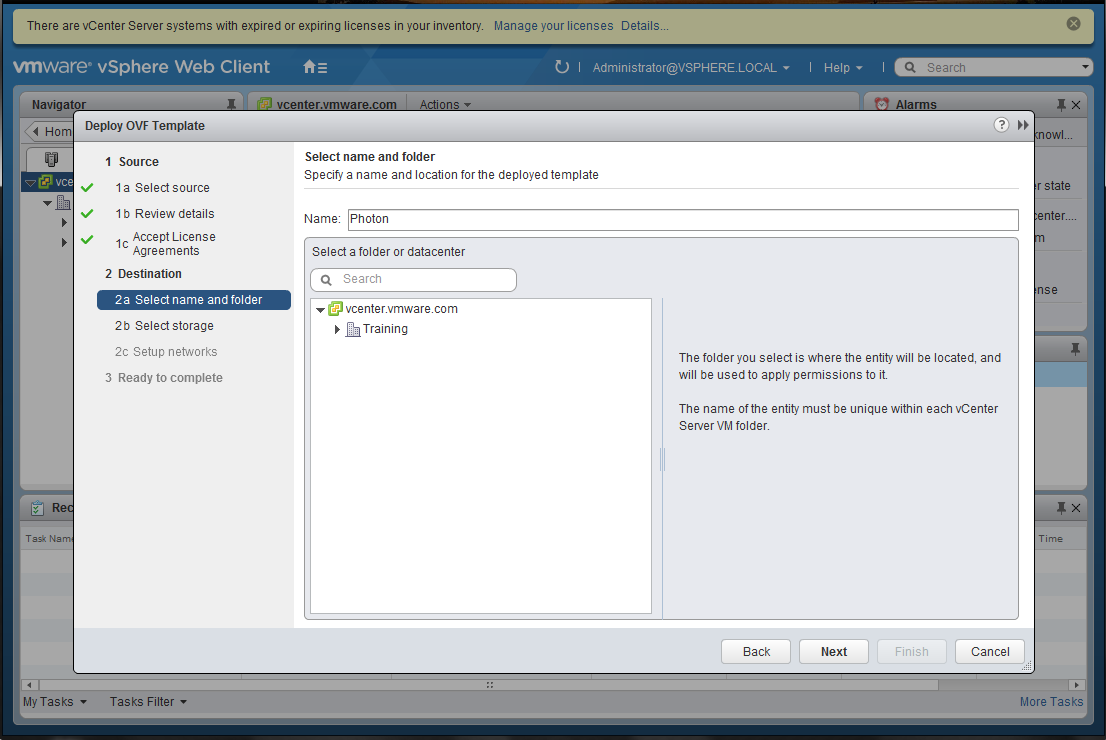Click the Cancel button
Viewport: 1106px width, 740px height.
click(990, 652)
